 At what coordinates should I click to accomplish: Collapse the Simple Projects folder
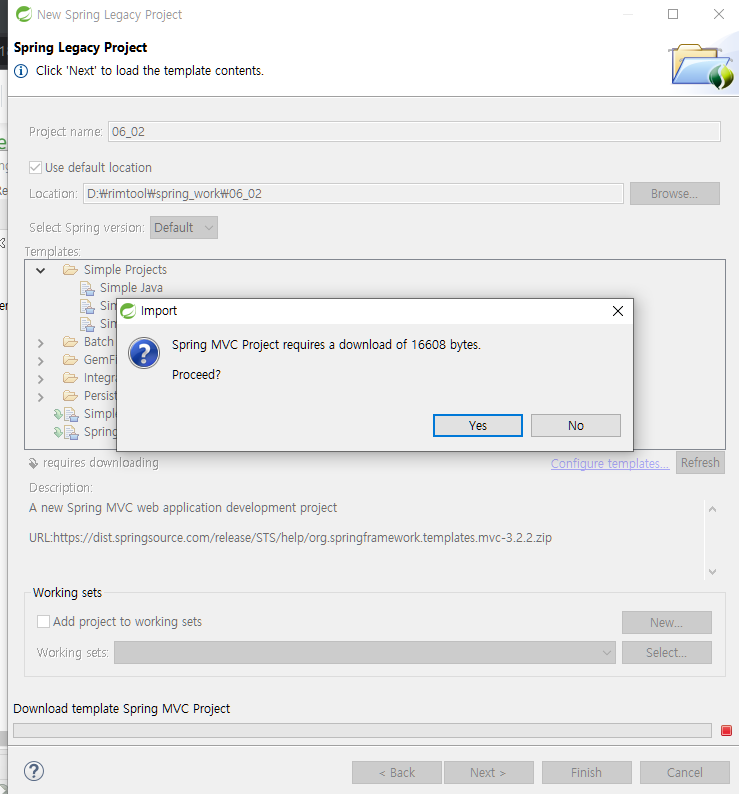41,270
